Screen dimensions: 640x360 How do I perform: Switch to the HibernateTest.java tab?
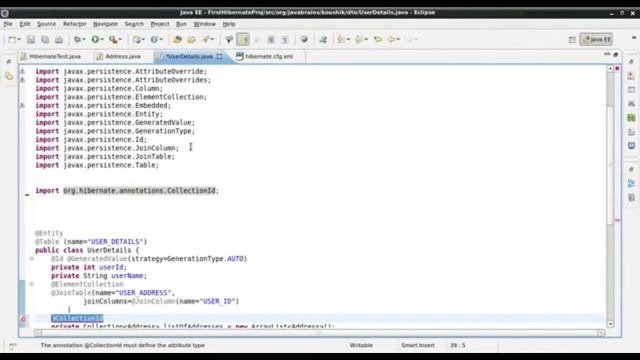click(x=51, y=56)
